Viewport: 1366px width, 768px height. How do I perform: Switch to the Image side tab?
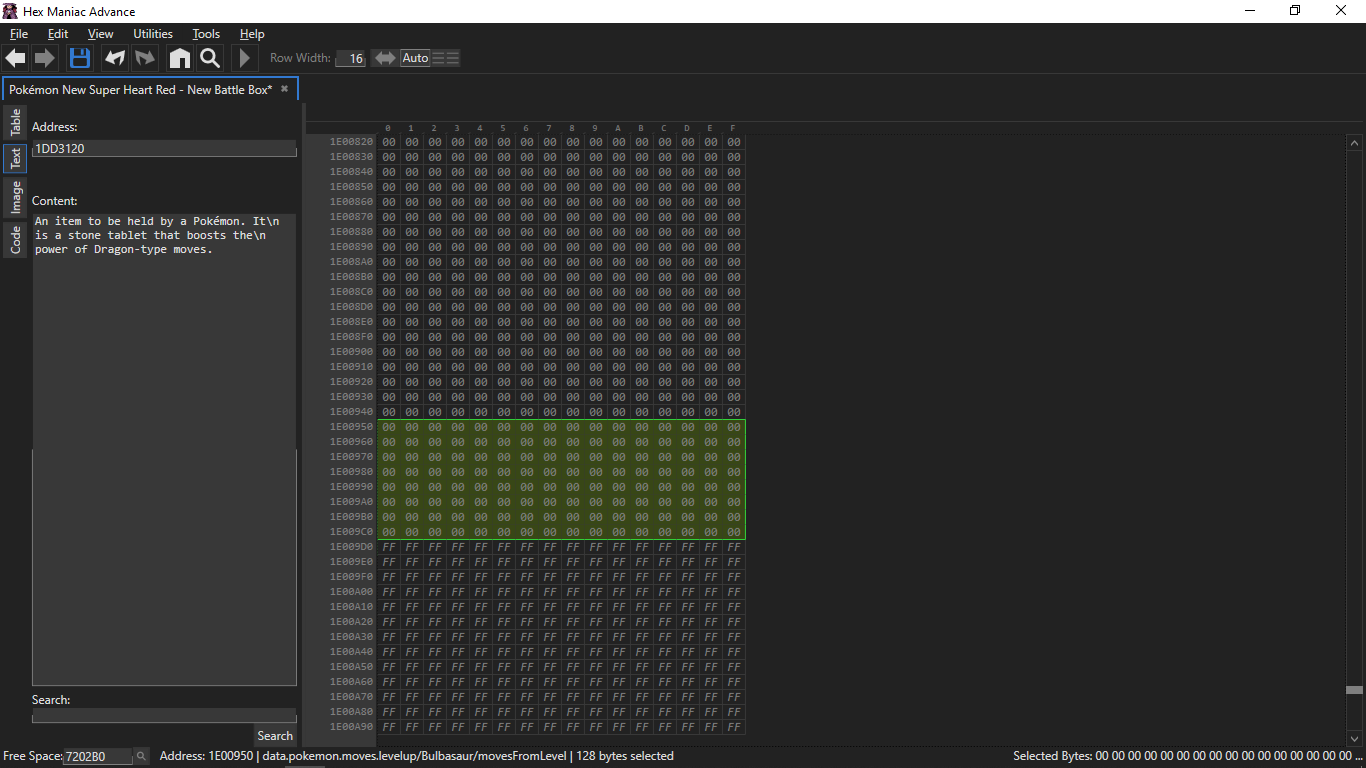(x=16, y=198)
